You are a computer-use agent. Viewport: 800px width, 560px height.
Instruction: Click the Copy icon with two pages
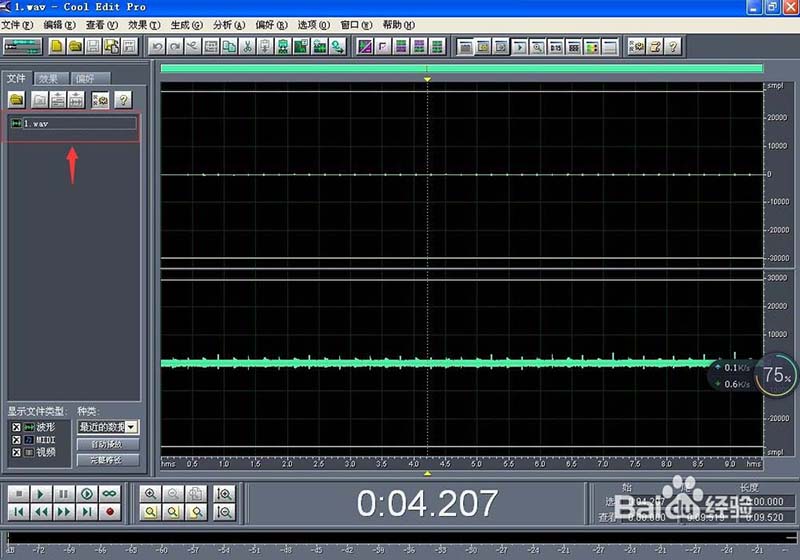tap(230, 47)
